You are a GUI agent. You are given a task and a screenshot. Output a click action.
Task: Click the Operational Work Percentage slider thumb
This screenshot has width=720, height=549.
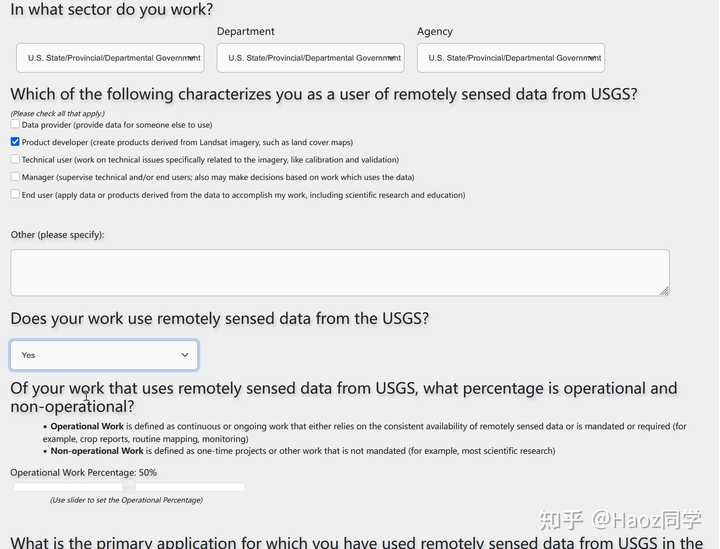pyautogui.click(x=128, y=487)
